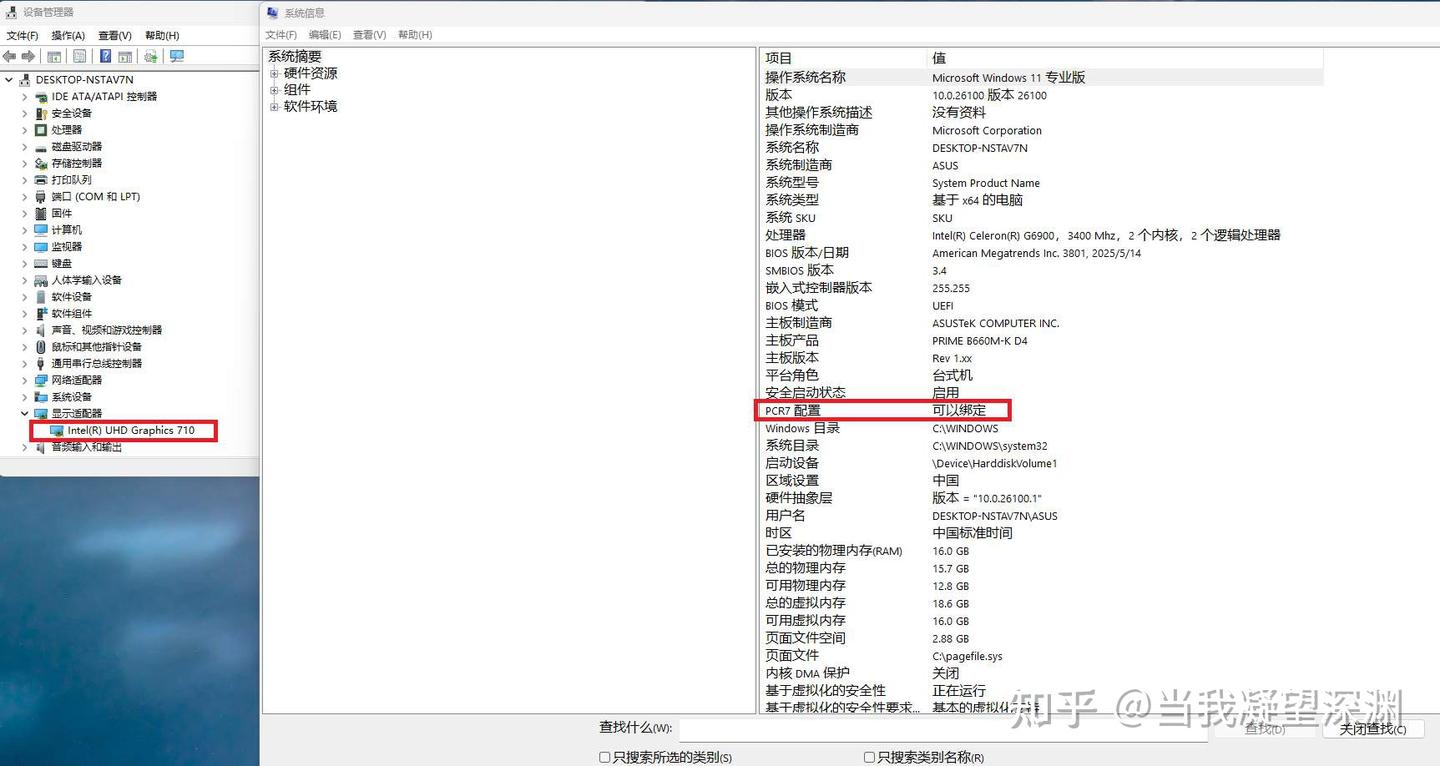This screenshot has height=766, width=1440.
Task: Click the Help icon in Device Manager toolbar
Action: pyautogui.click(x=105, y=56)
